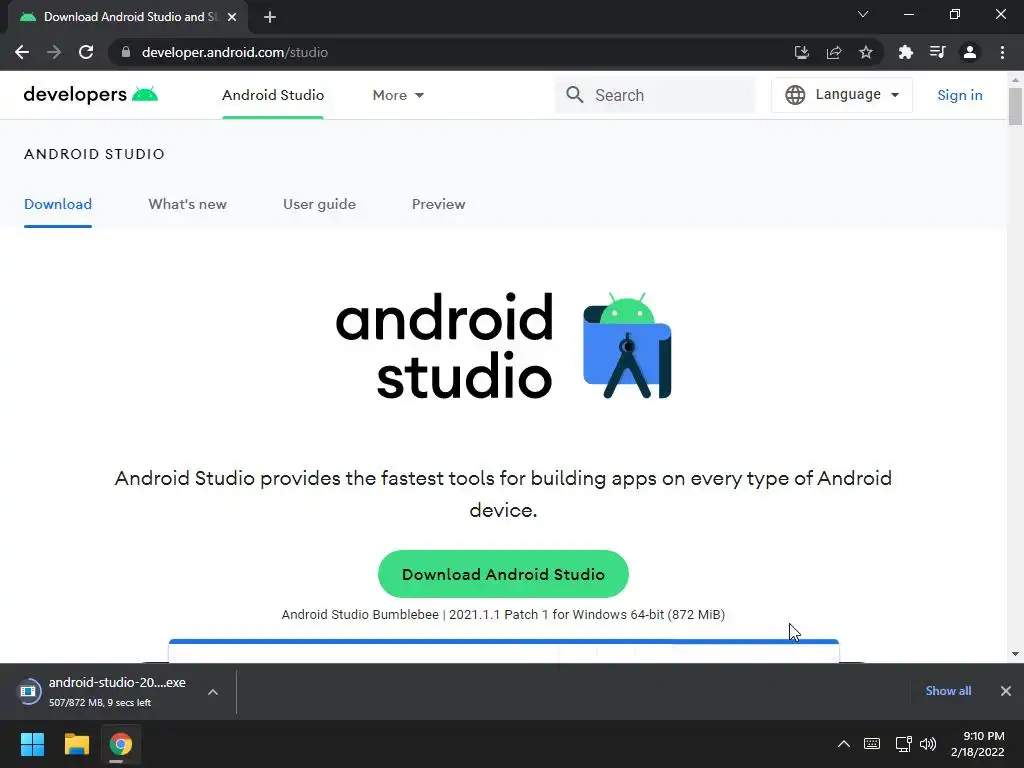Screen dimensions: 1024x768
Task: Open volume control tray icon
Action: [x=928, y=744]
